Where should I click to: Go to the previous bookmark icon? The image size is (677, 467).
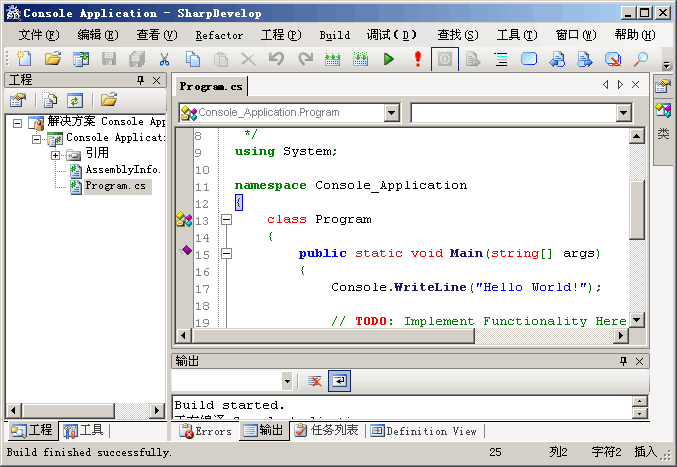pyautogui.click(x=557, y=59)
